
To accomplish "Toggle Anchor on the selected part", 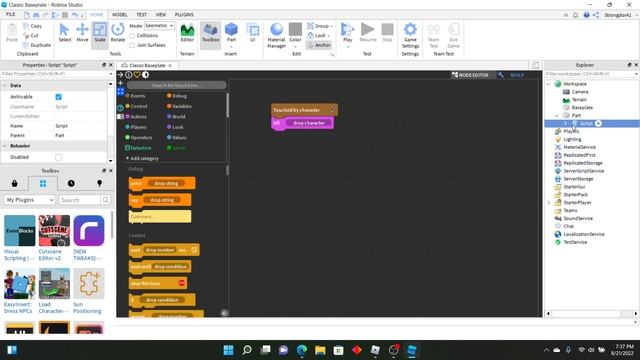I will click(319, 45).
